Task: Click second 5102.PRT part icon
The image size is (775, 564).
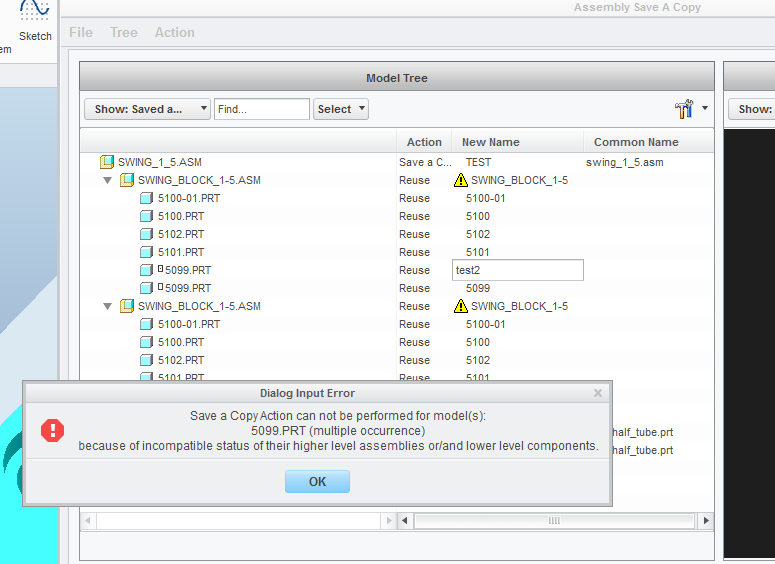Action: tap(146, 360)
